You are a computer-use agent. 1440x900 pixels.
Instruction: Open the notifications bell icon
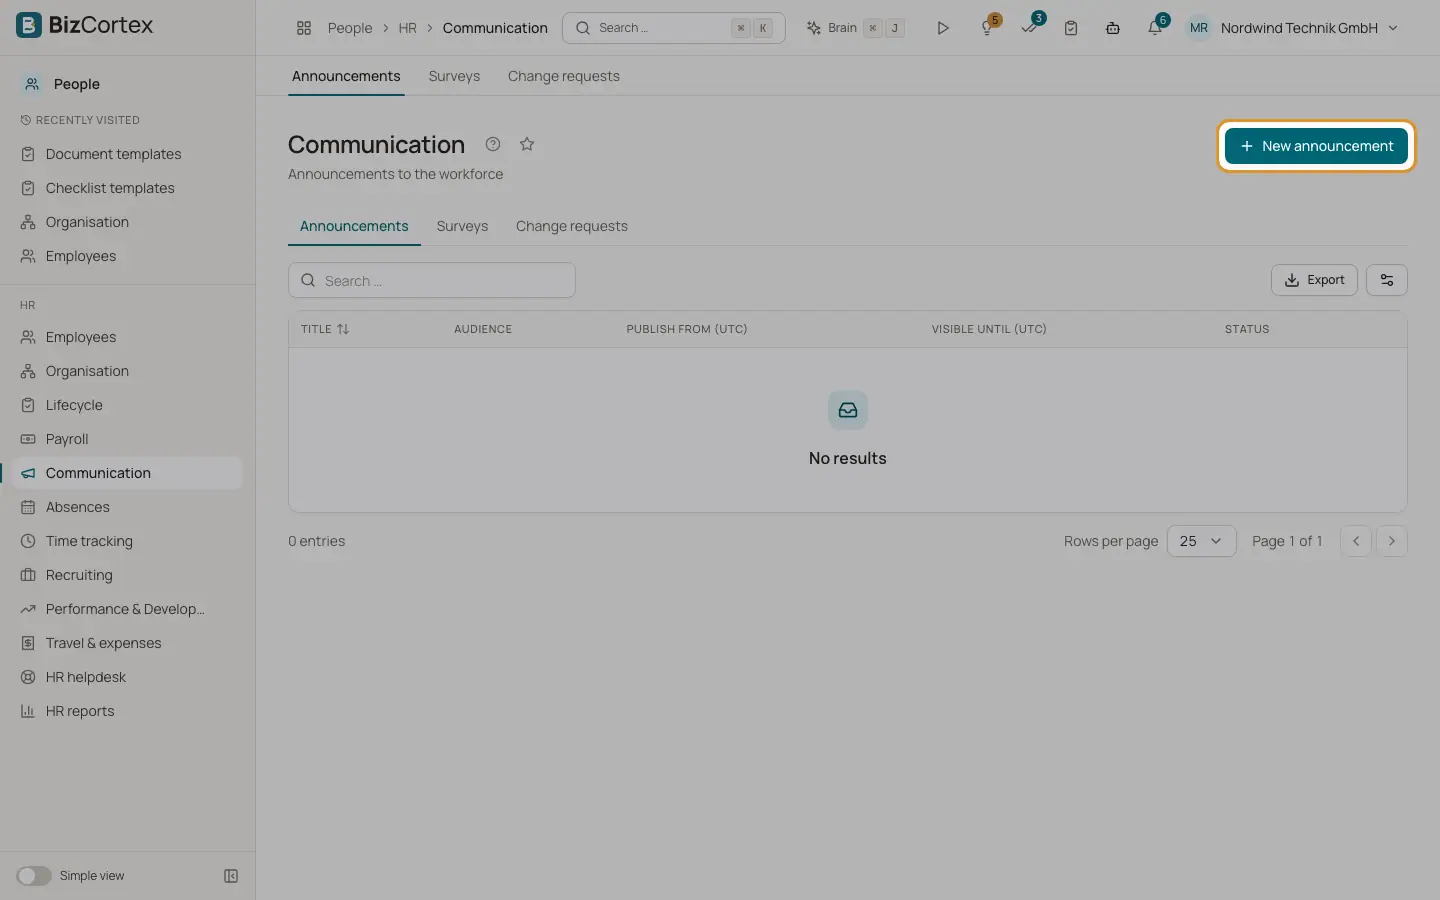[1155, 28]
